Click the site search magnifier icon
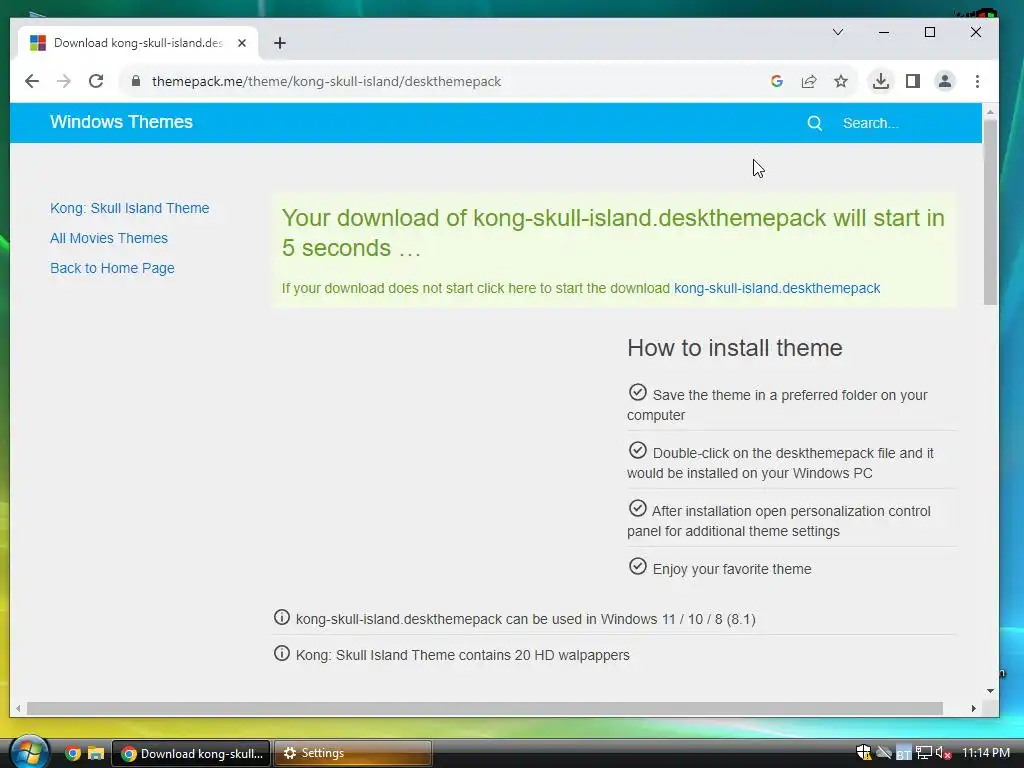The height and width of the screenshot is (768, 1024). pos(814,123)
